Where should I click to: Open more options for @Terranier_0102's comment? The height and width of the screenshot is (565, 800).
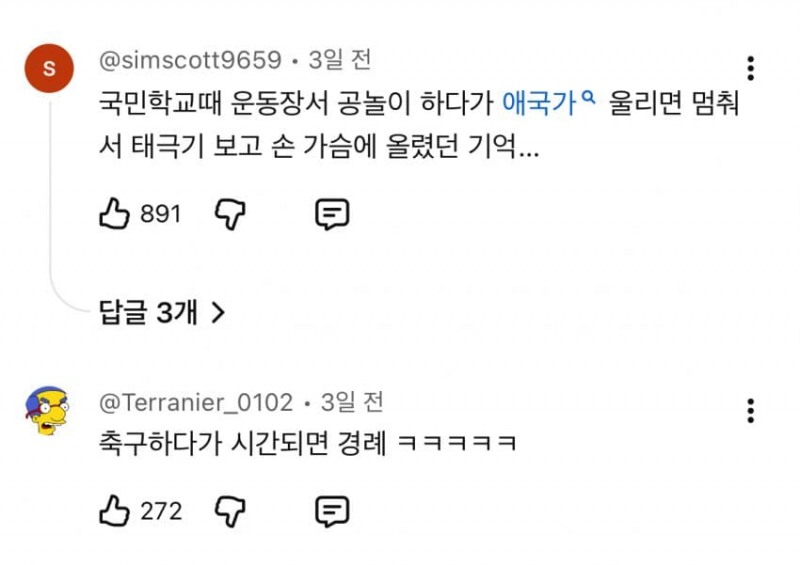(x=751, y=410)
